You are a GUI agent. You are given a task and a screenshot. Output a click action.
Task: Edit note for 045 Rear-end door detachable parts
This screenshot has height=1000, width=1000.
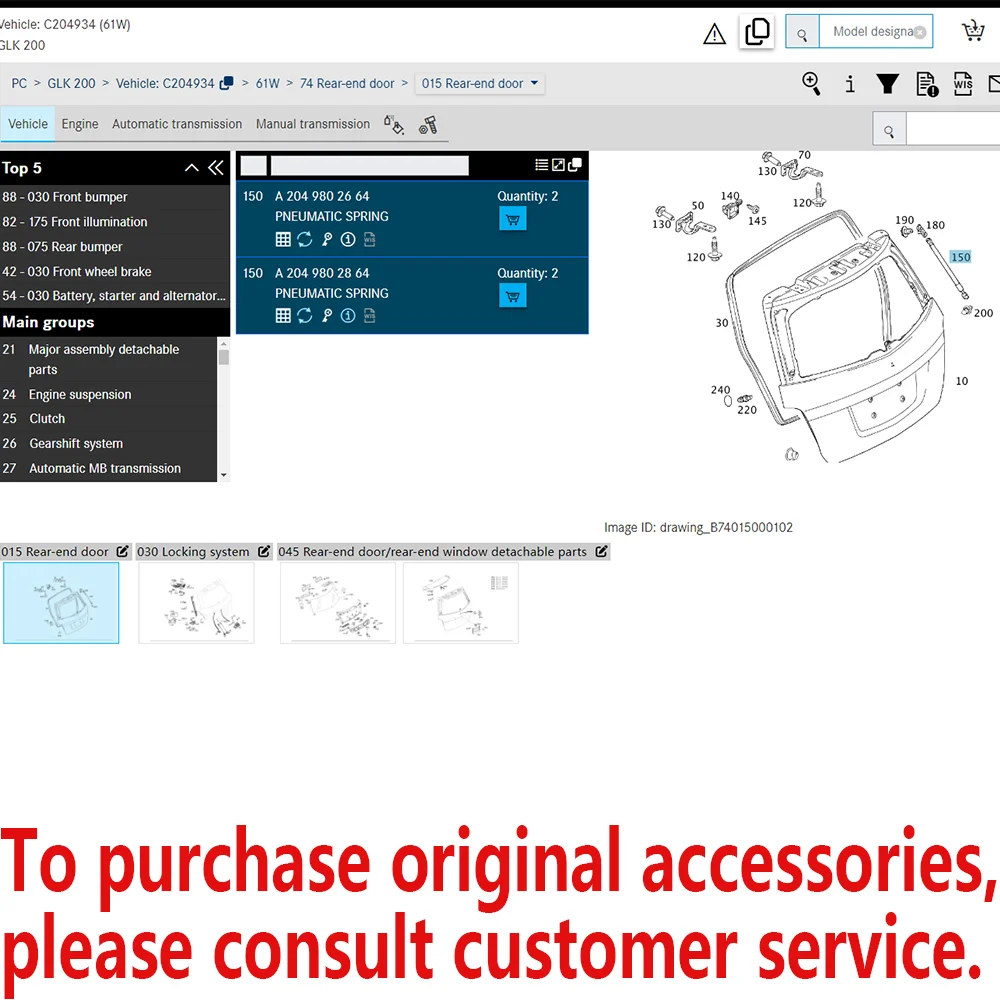601,551
